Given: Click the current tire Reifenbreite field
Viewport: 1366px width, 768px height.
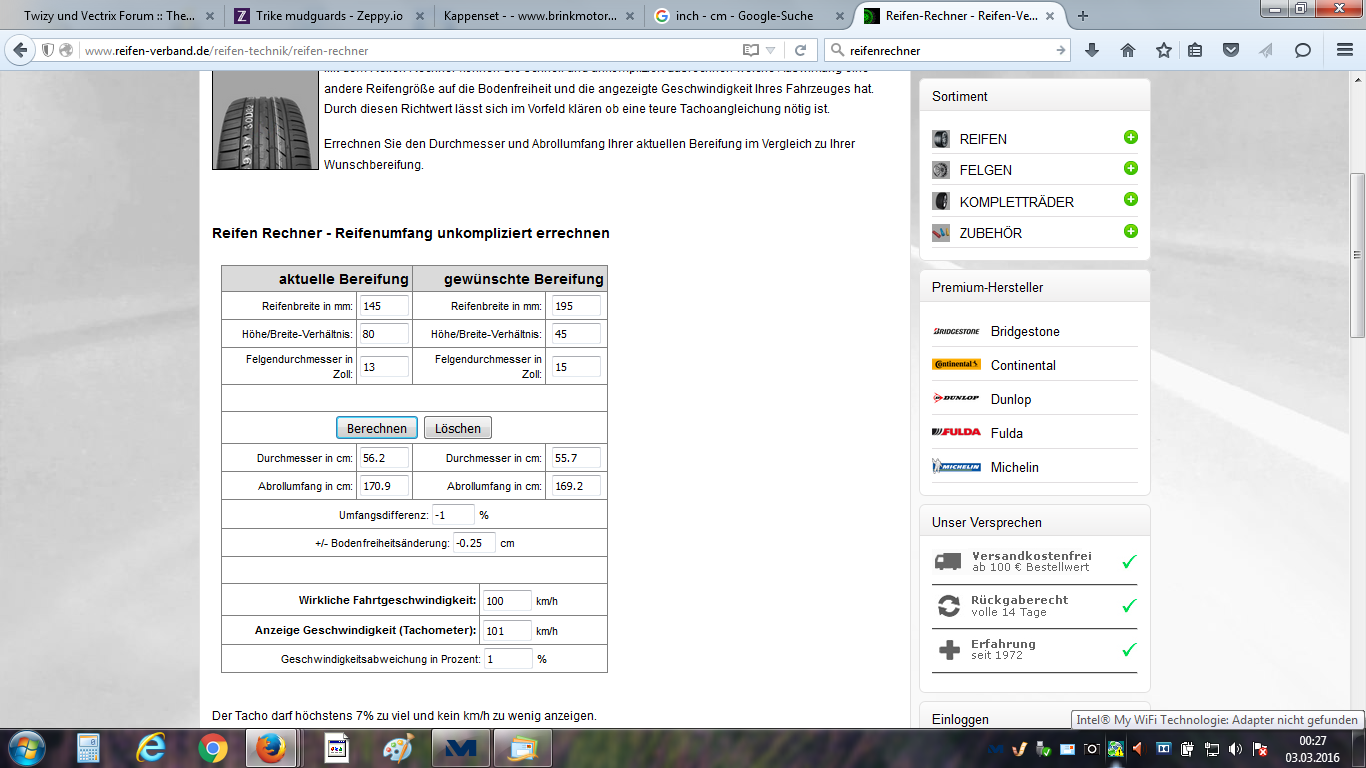Looking at the screenshot, I should (x=384, y=306).
